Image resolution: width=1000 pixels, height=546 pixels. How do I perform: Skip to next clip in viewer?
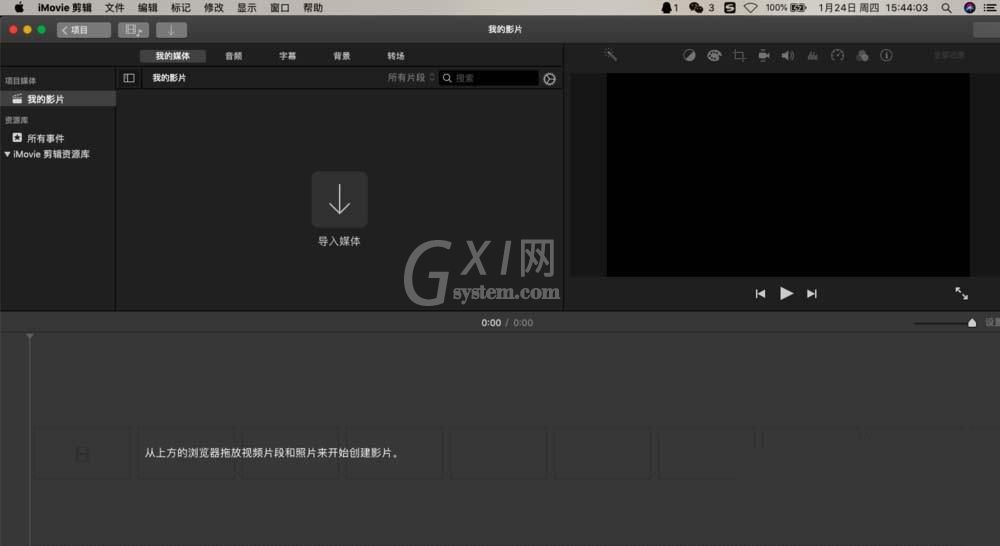[x=811, y=294]
